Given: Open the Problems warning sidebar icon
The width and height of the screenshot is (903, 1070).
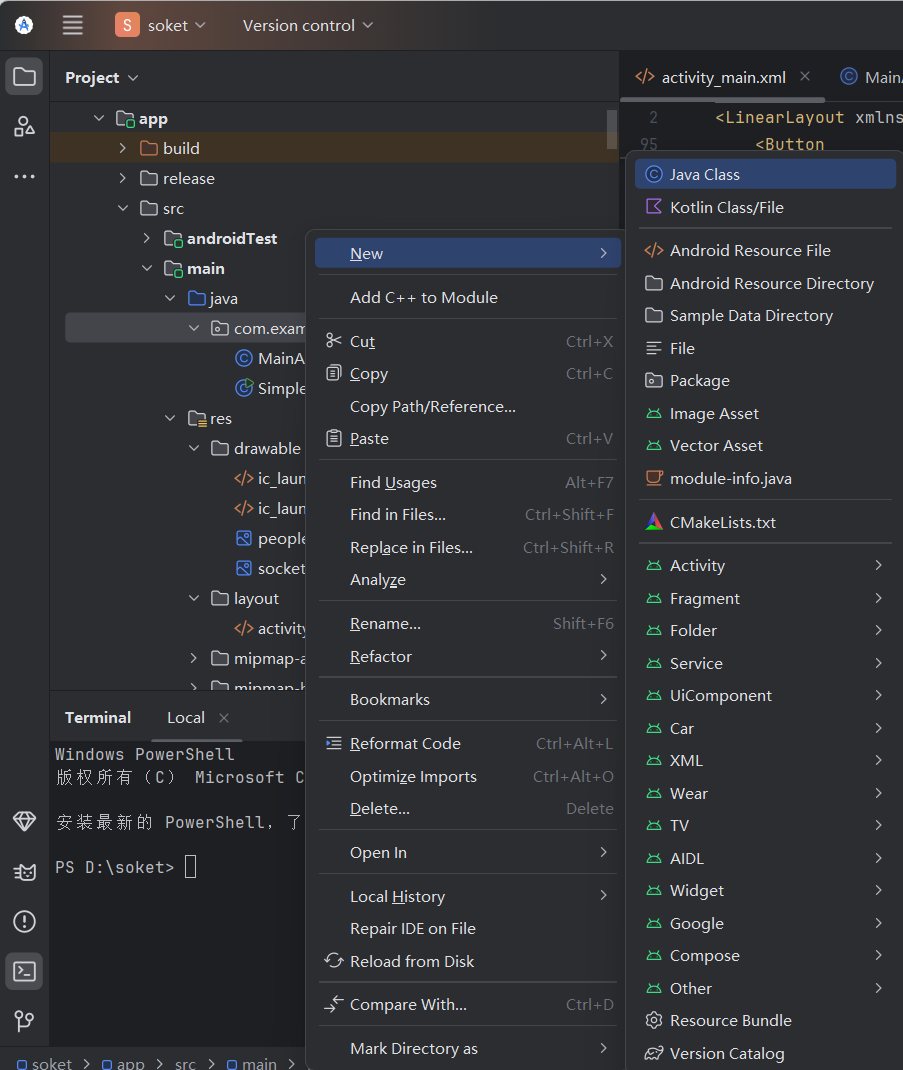Looking at the screenshot, I should (25, 921).
